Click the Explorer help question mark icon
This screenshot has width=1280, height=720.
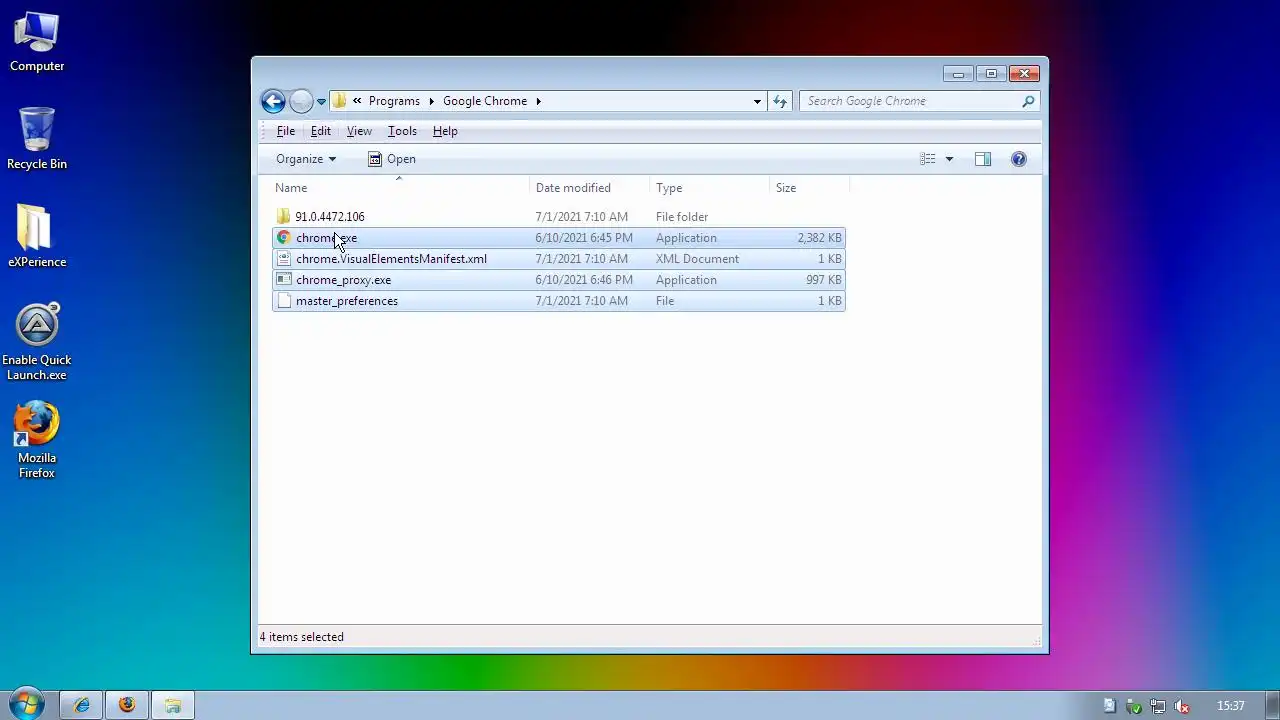[1019, 159]
